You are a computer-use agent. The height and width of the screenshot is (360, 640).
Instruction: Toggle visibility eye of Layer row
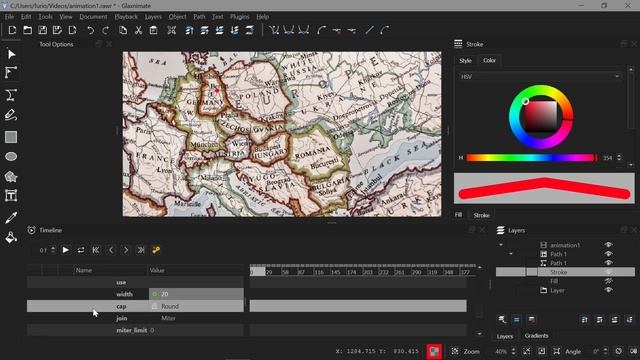point(608,290)
